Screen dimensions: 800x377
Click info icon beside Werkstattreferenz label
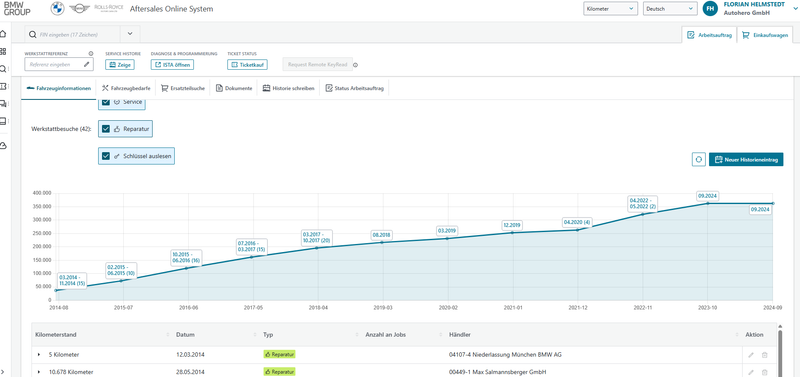91,53
